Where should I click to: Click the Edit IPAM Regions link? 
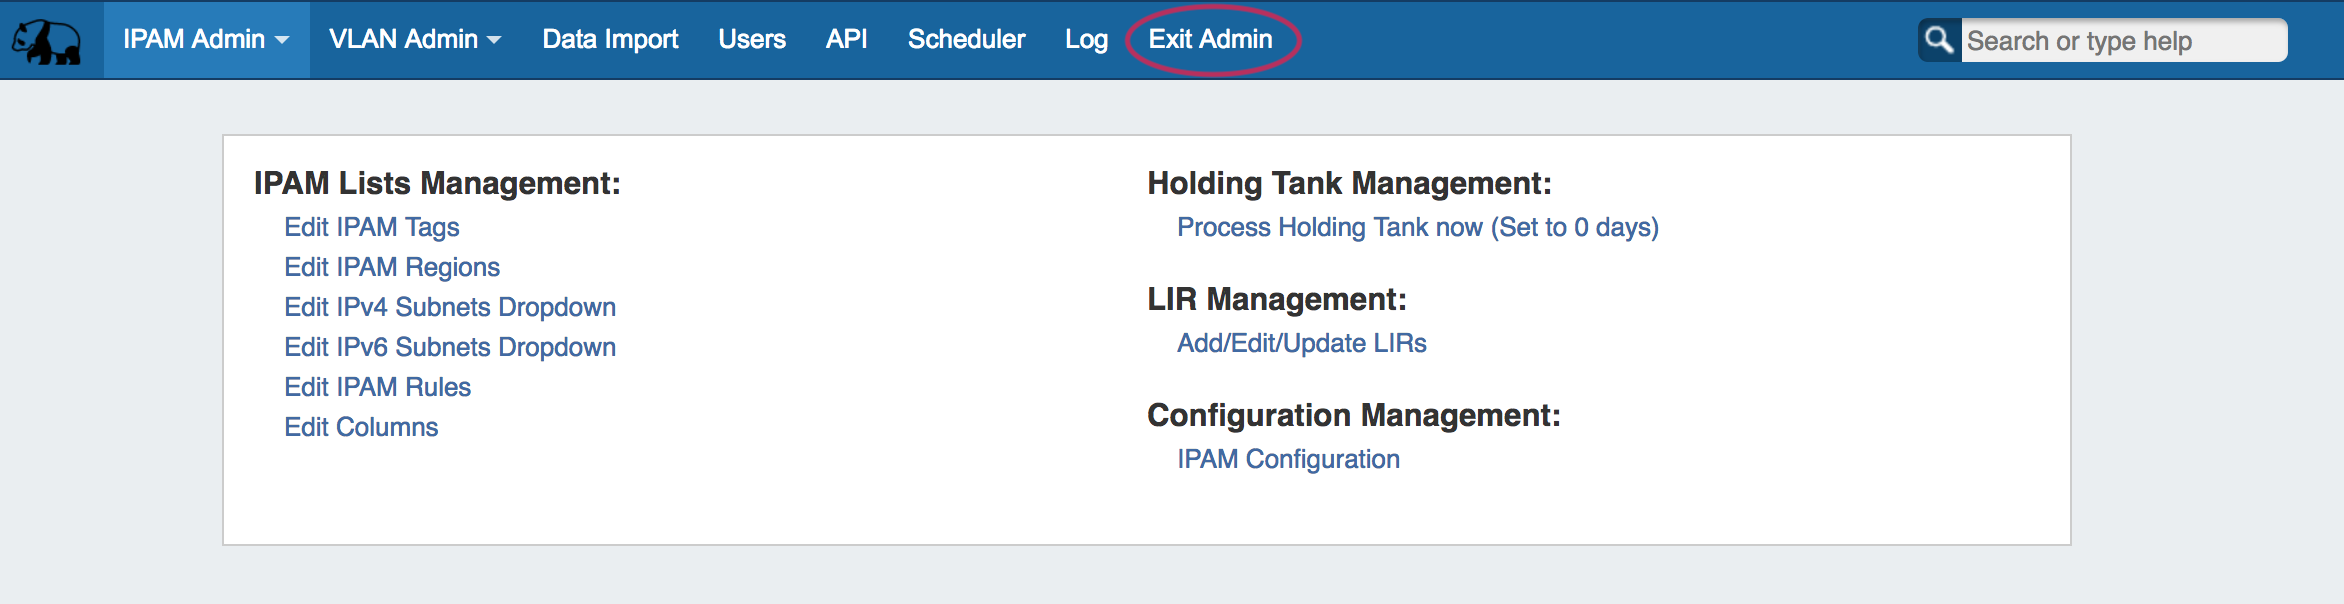(x=392, y=267)
